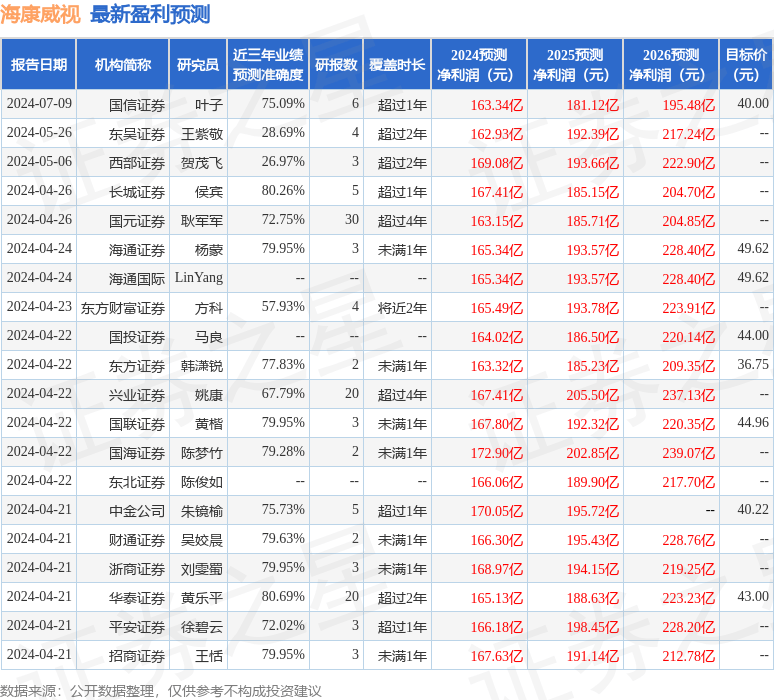Click researcher name 韩潇锐

point(202,366)
